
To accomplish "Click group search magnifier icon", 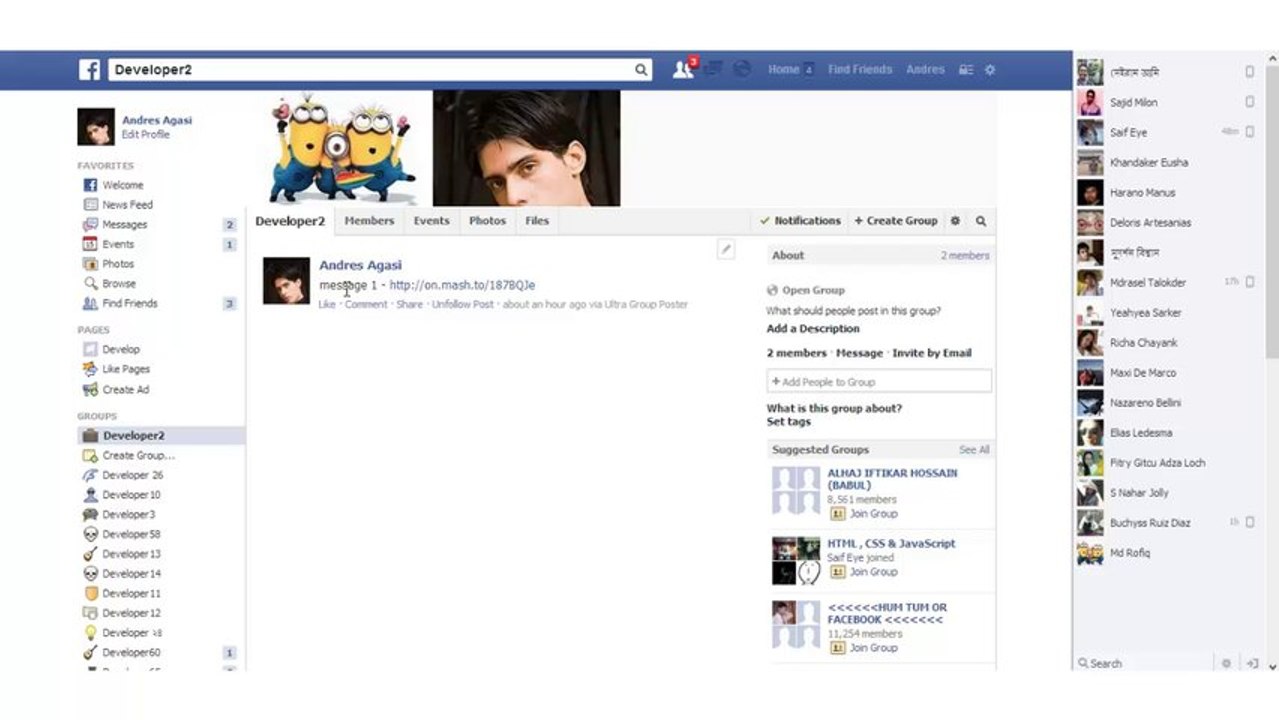I will [981, 221].
